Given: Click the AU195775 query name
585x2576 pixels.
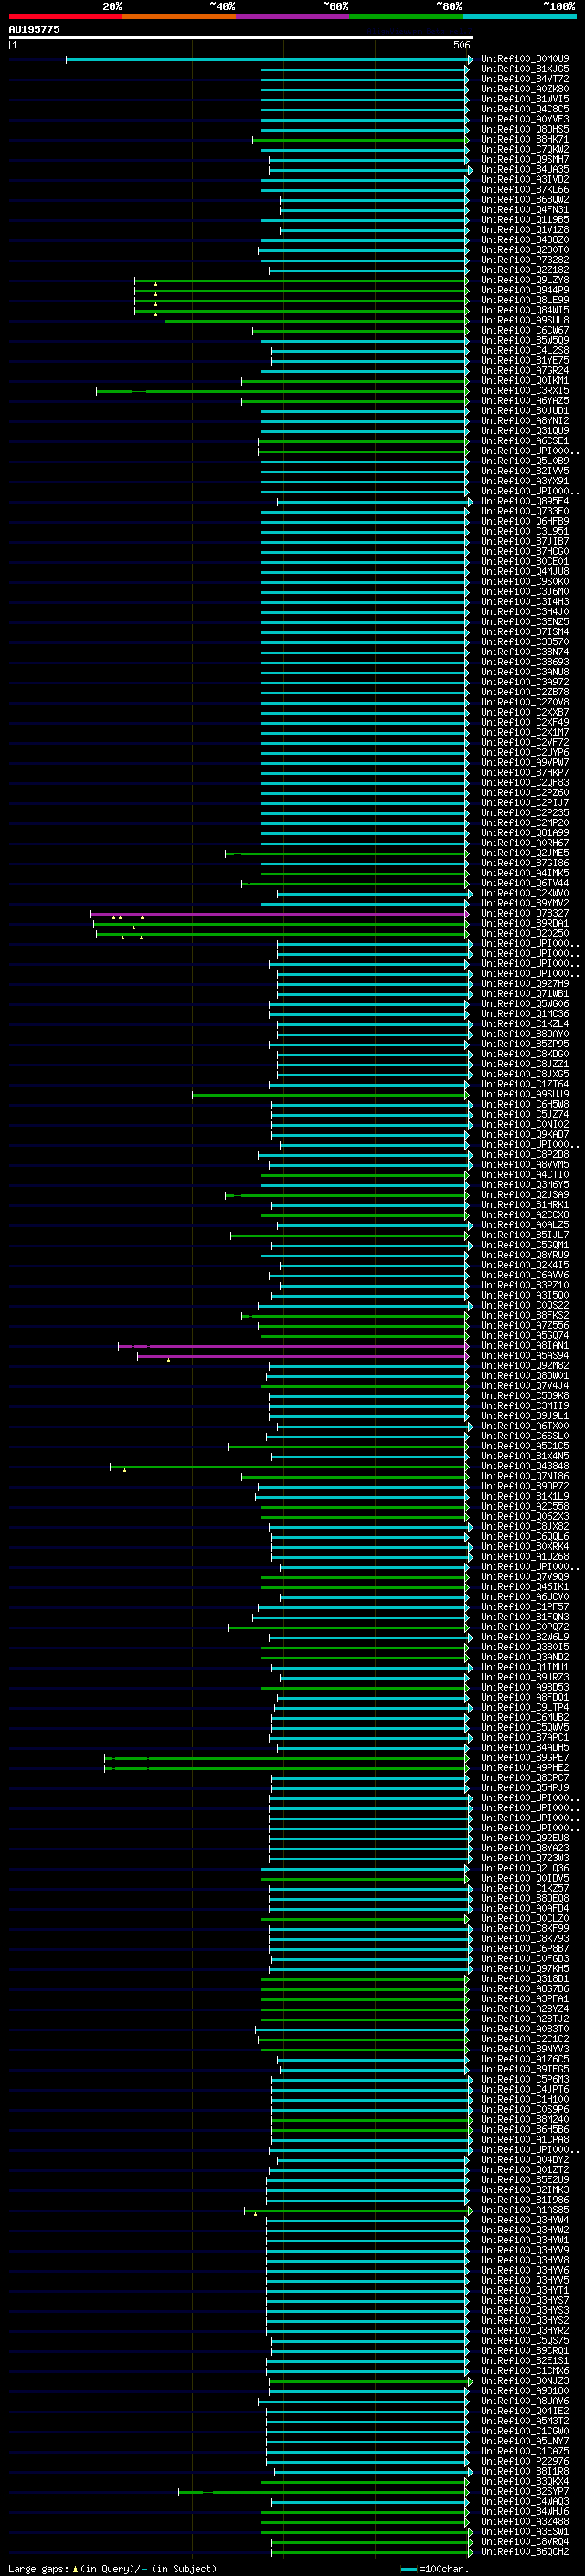Looking at the screenshot, I should click(34, 30).
